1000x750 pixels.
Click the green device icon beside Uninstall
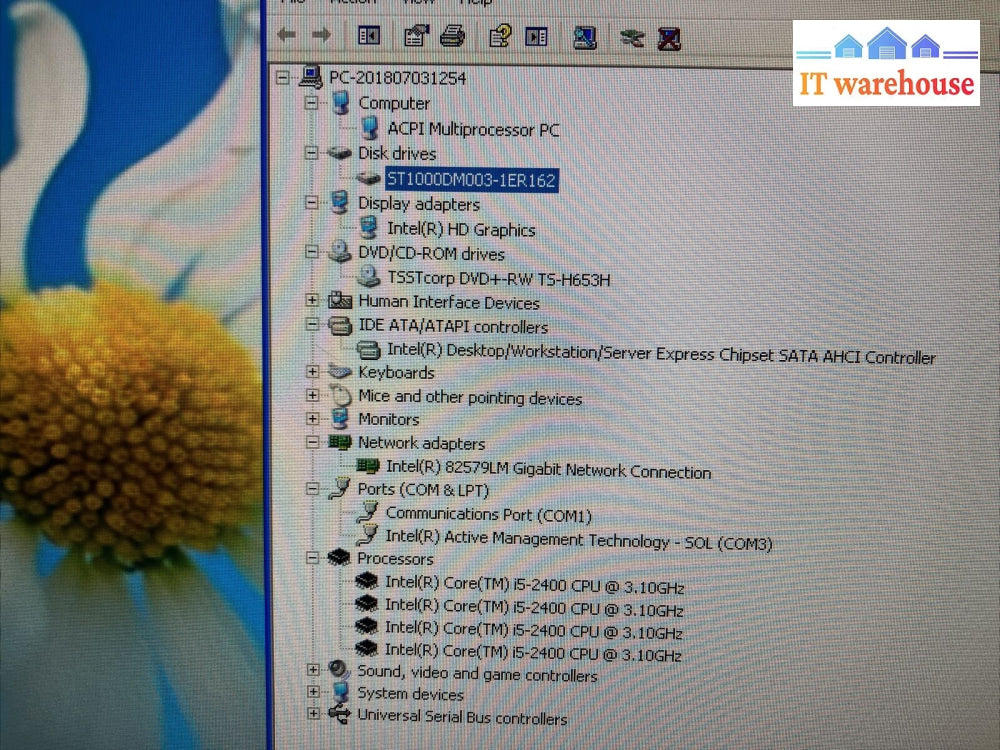point(631,38)
